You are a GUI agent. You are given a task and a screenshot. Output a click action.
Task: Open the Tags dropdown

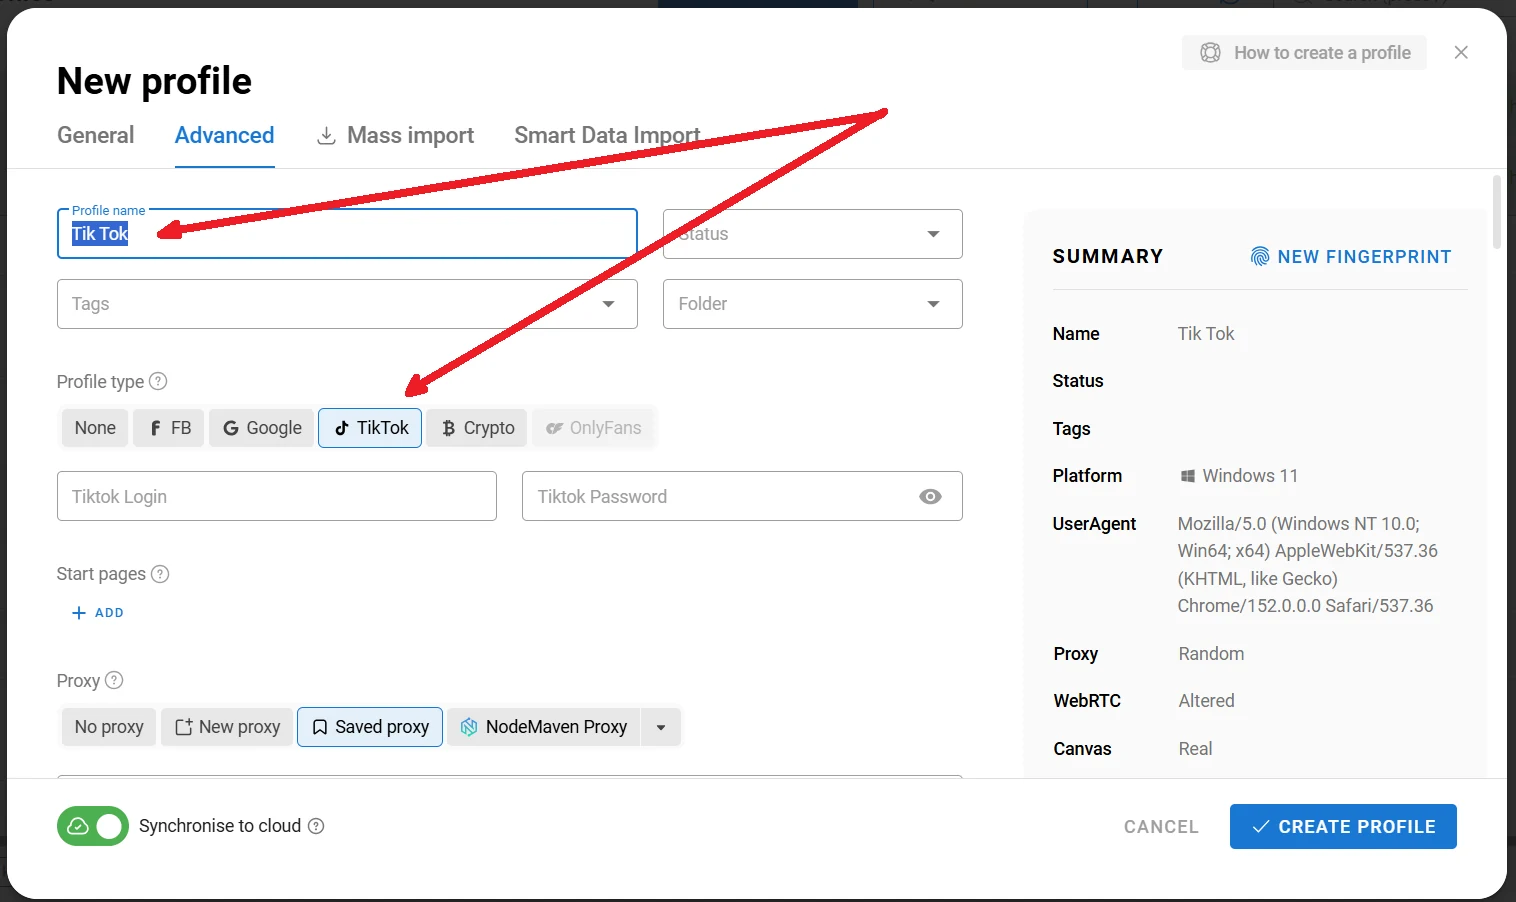347,304
